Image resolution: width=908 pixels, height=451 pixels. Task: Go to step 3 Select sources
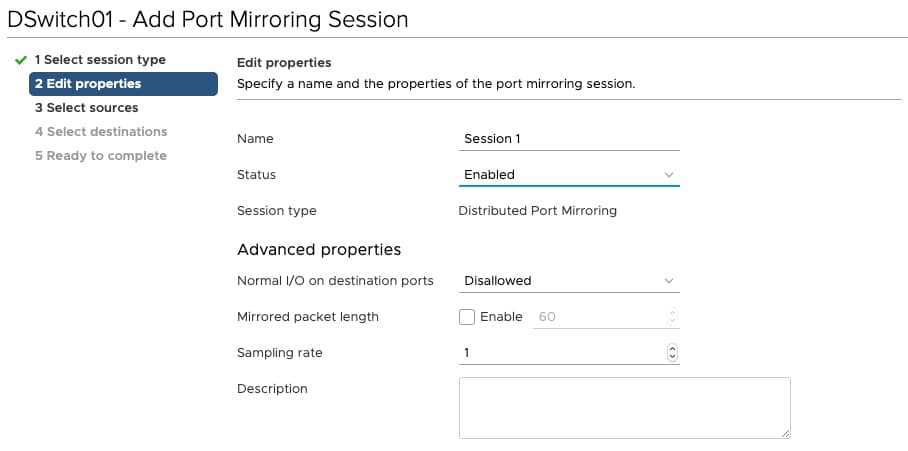pyautogui.click(x=86, y=108)
